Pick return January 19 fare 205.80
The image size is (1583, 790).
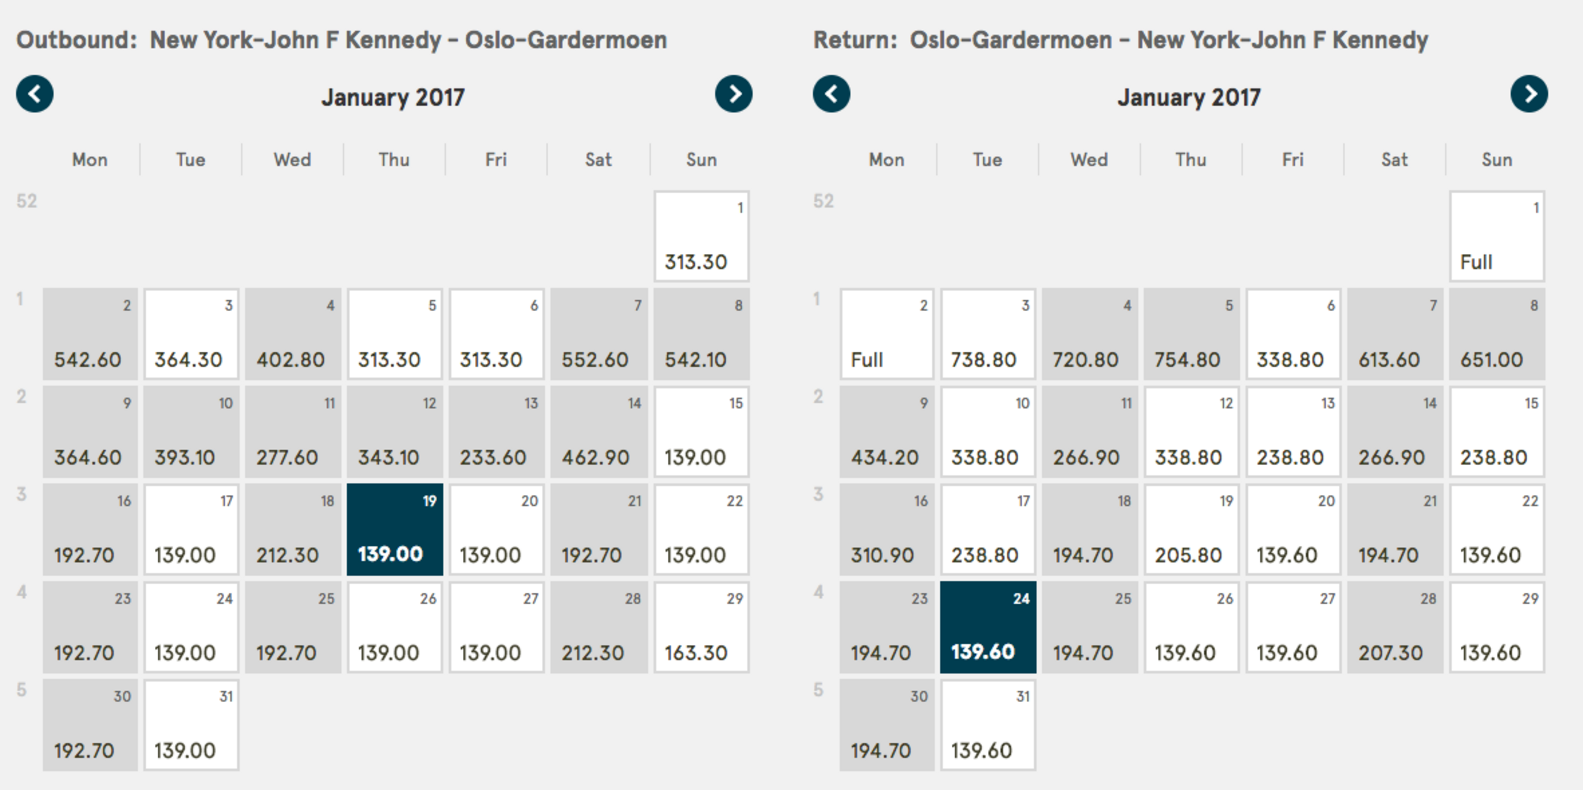(1191, 530)
